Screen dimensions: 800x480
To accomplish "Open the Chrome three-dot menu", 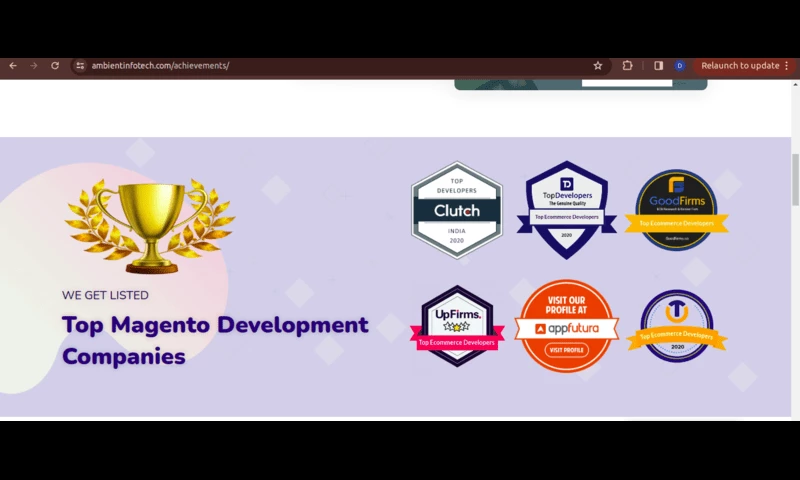I will point(787,66).
